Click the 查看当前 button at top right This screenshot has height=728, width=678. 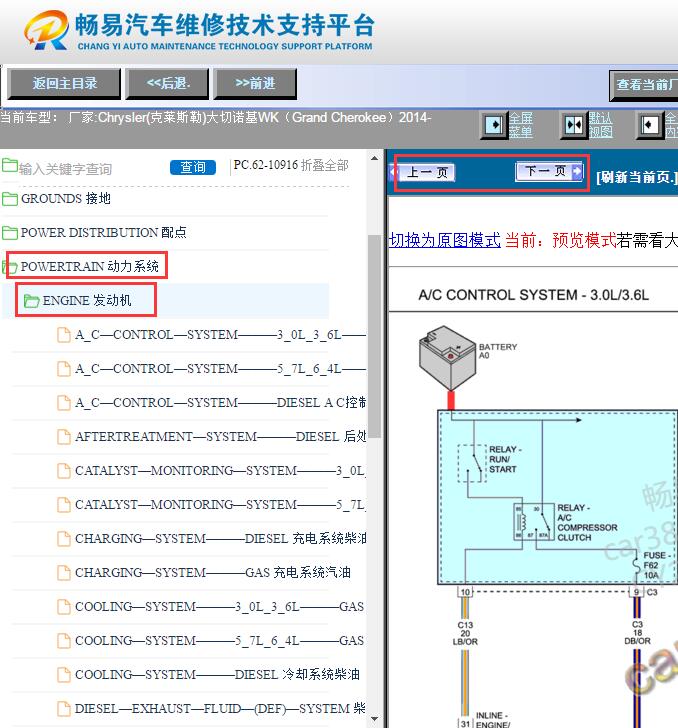(x=644, y=85)
